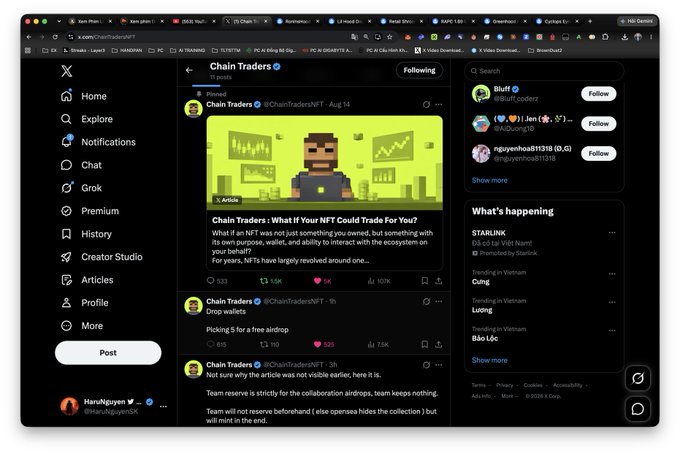Open the more options menu on the pinned post
Viewport: 680px width, 454px height.
click(x=439, y=105)
